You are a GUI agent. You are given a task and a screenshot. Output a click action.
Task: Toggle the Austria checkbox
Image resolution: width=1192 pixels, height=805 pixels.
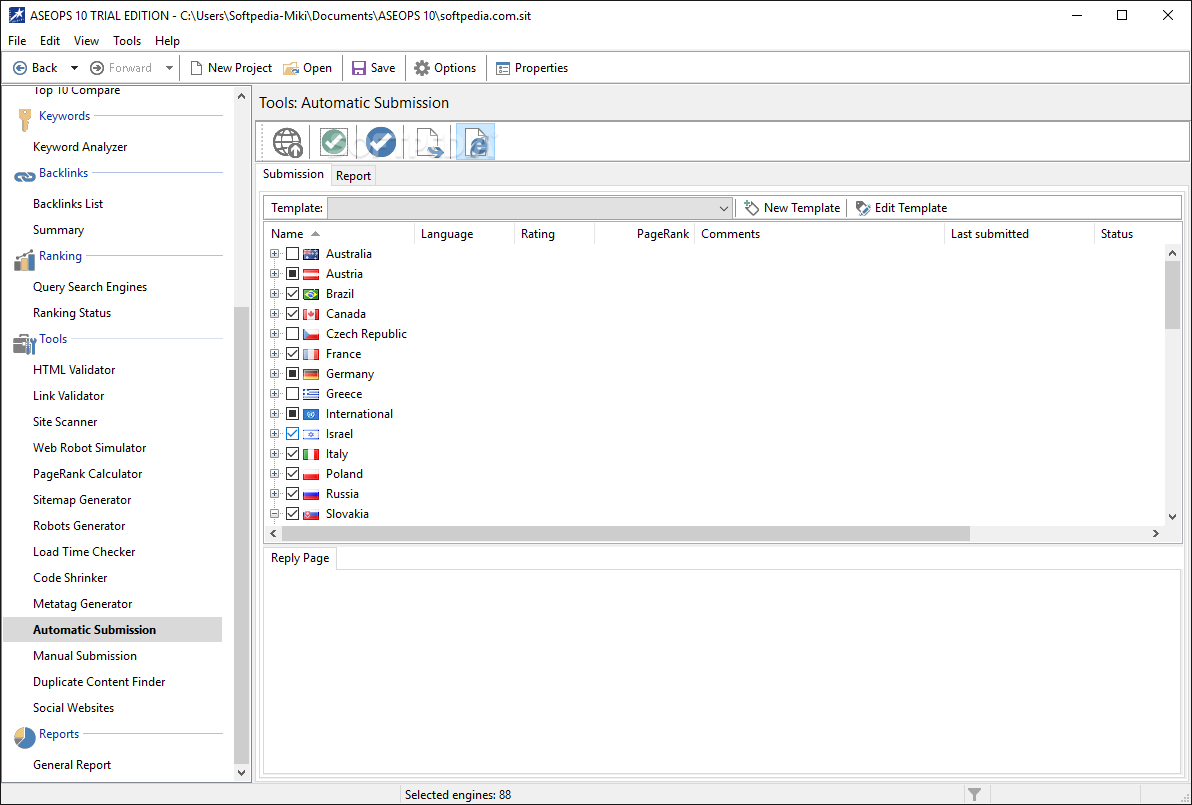pos(293,274)
